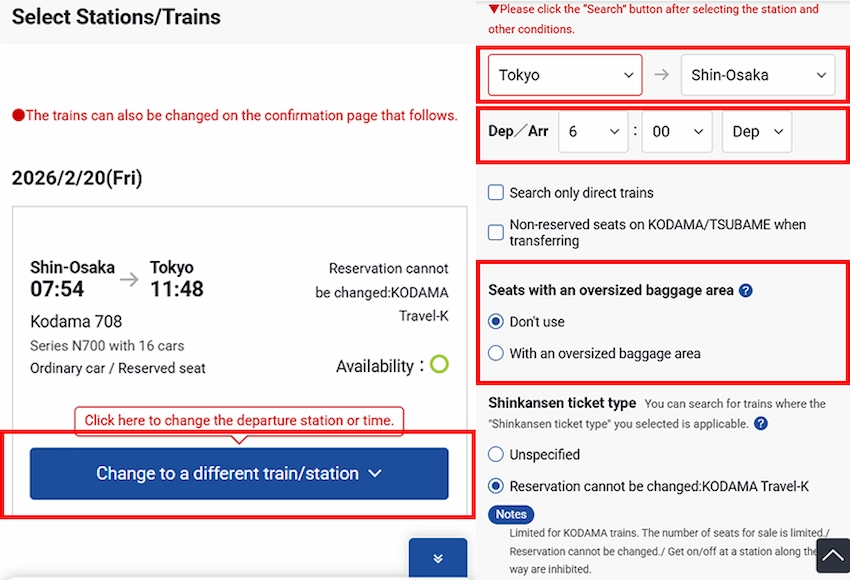Open the Tokyo departure station dropdown
850x580 pixels.
(565, 75)
